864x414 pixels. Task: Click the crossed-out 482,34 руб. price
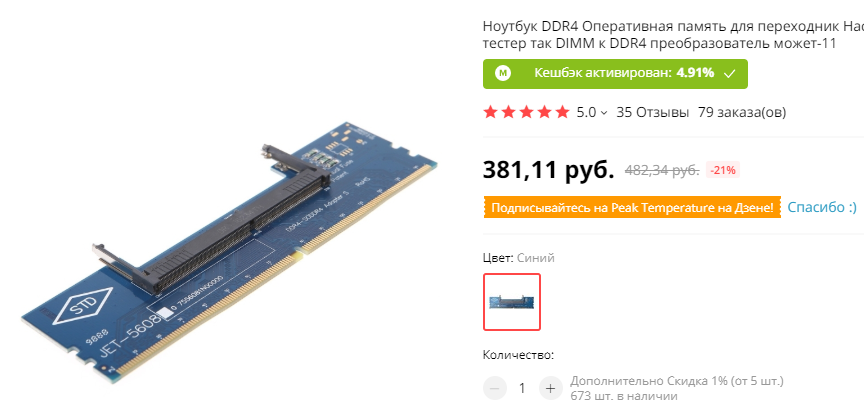(x=662, y=170)
